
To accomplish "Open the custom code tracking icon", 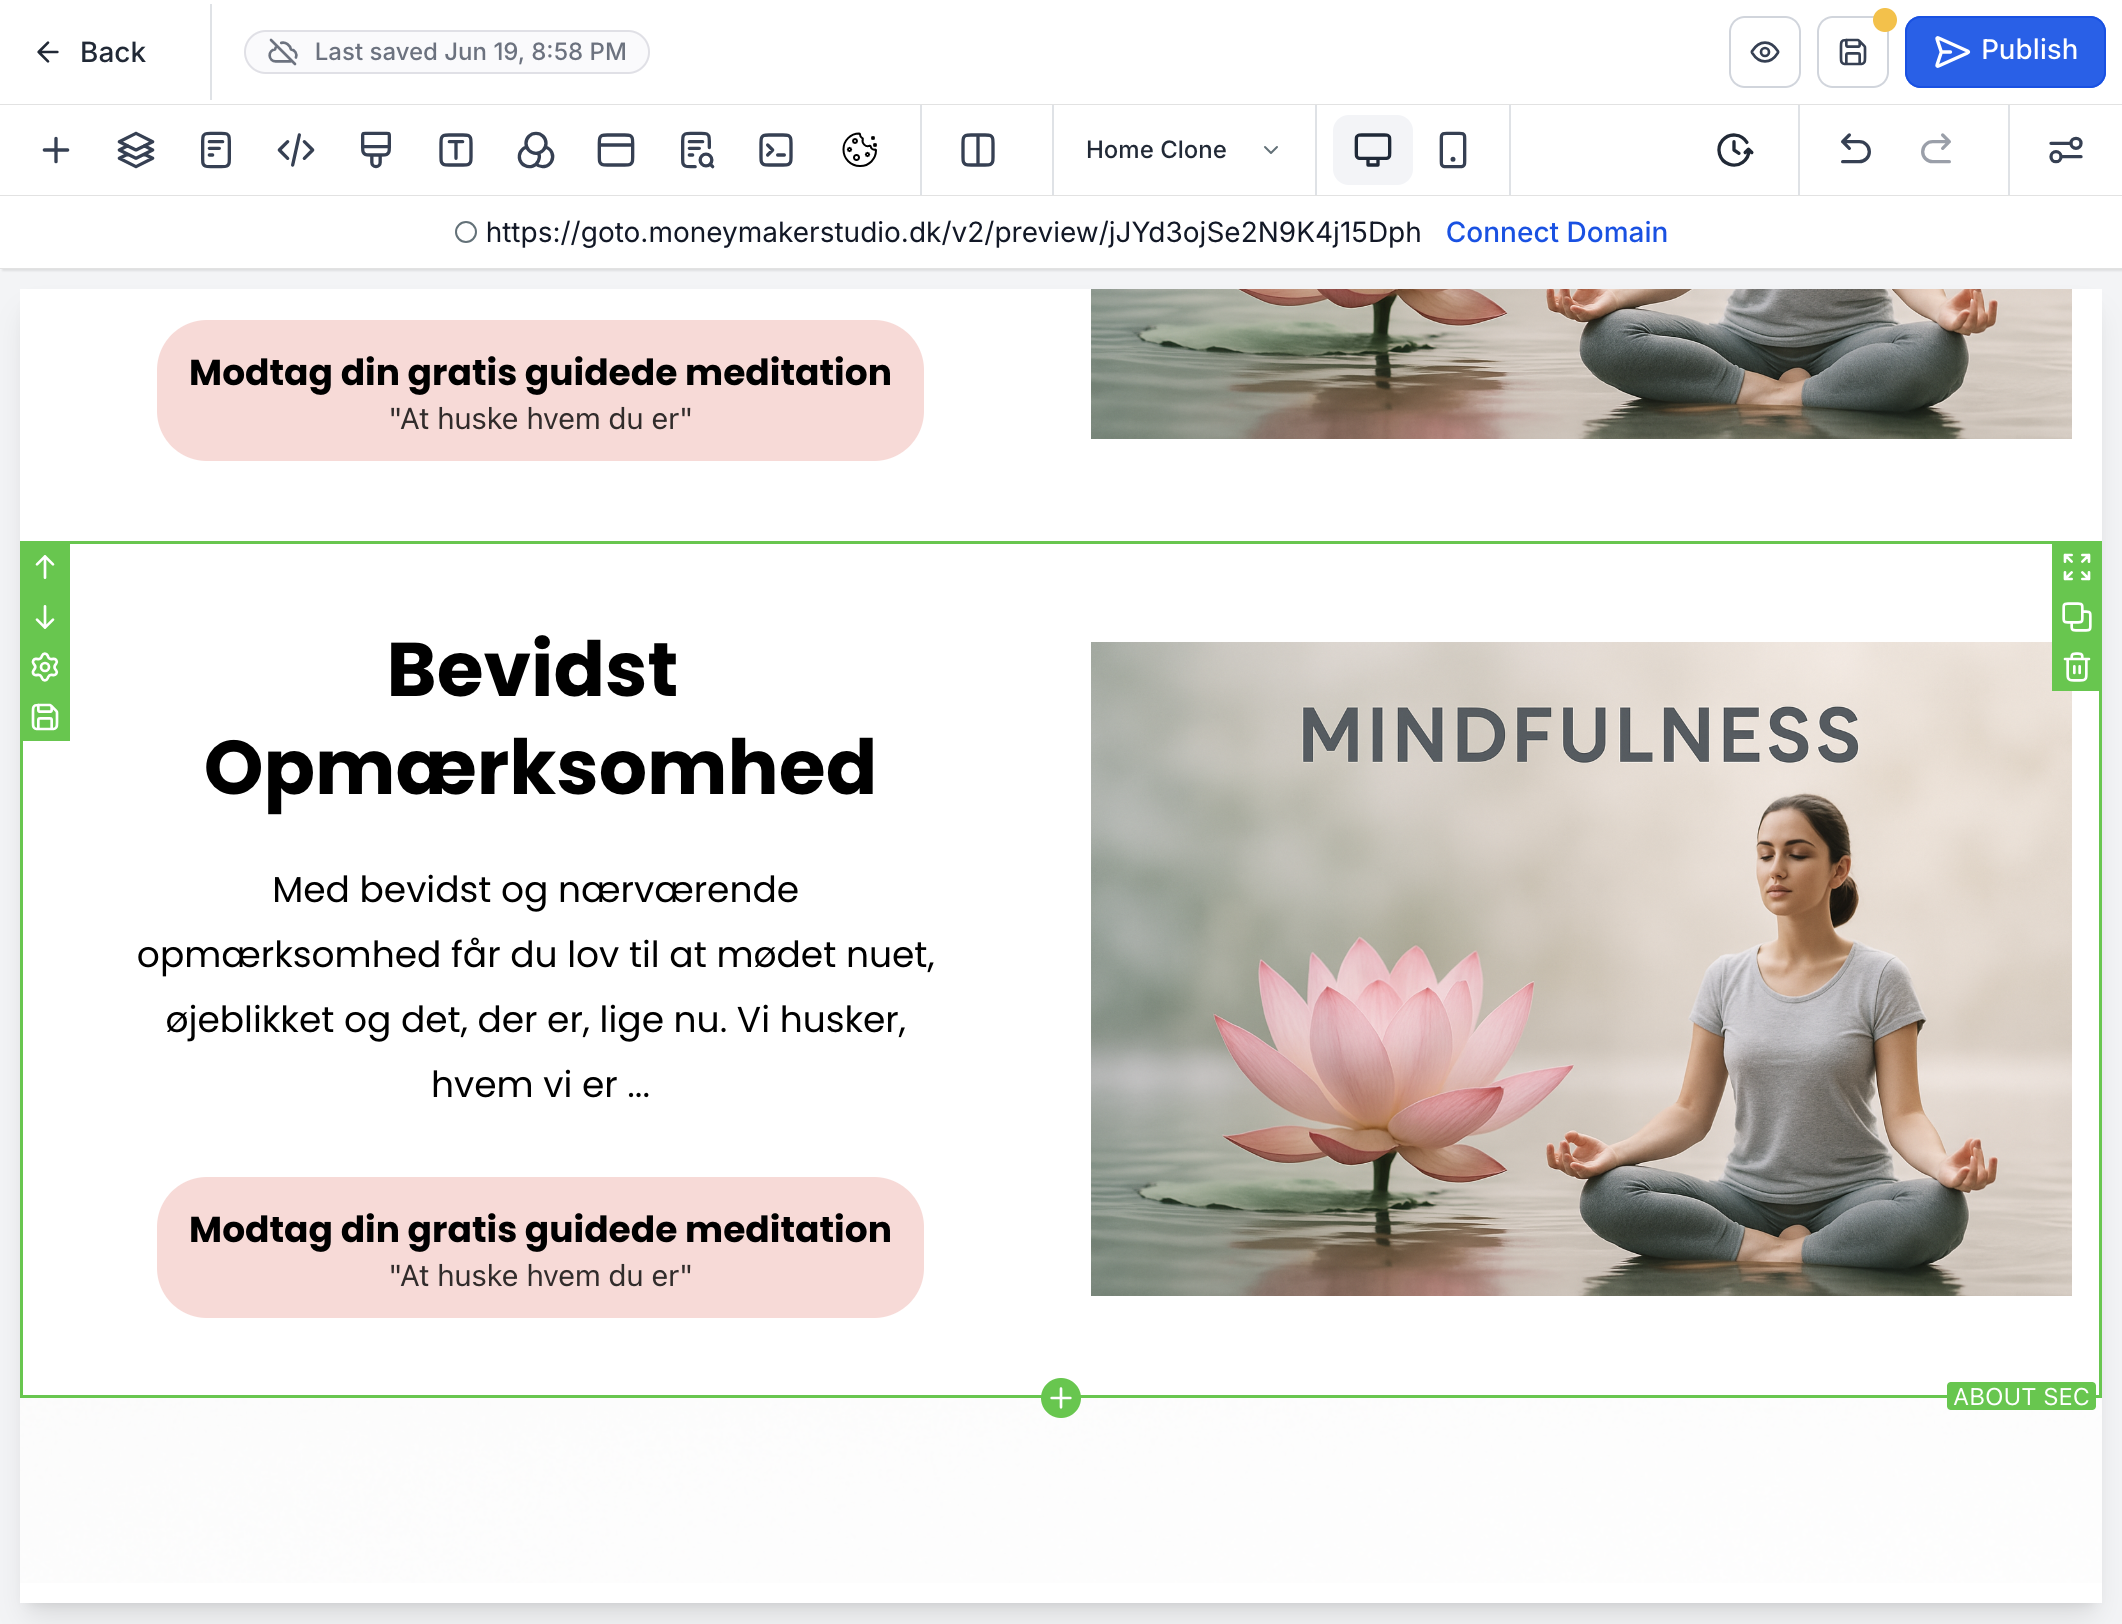I will [x=296, y=150].
